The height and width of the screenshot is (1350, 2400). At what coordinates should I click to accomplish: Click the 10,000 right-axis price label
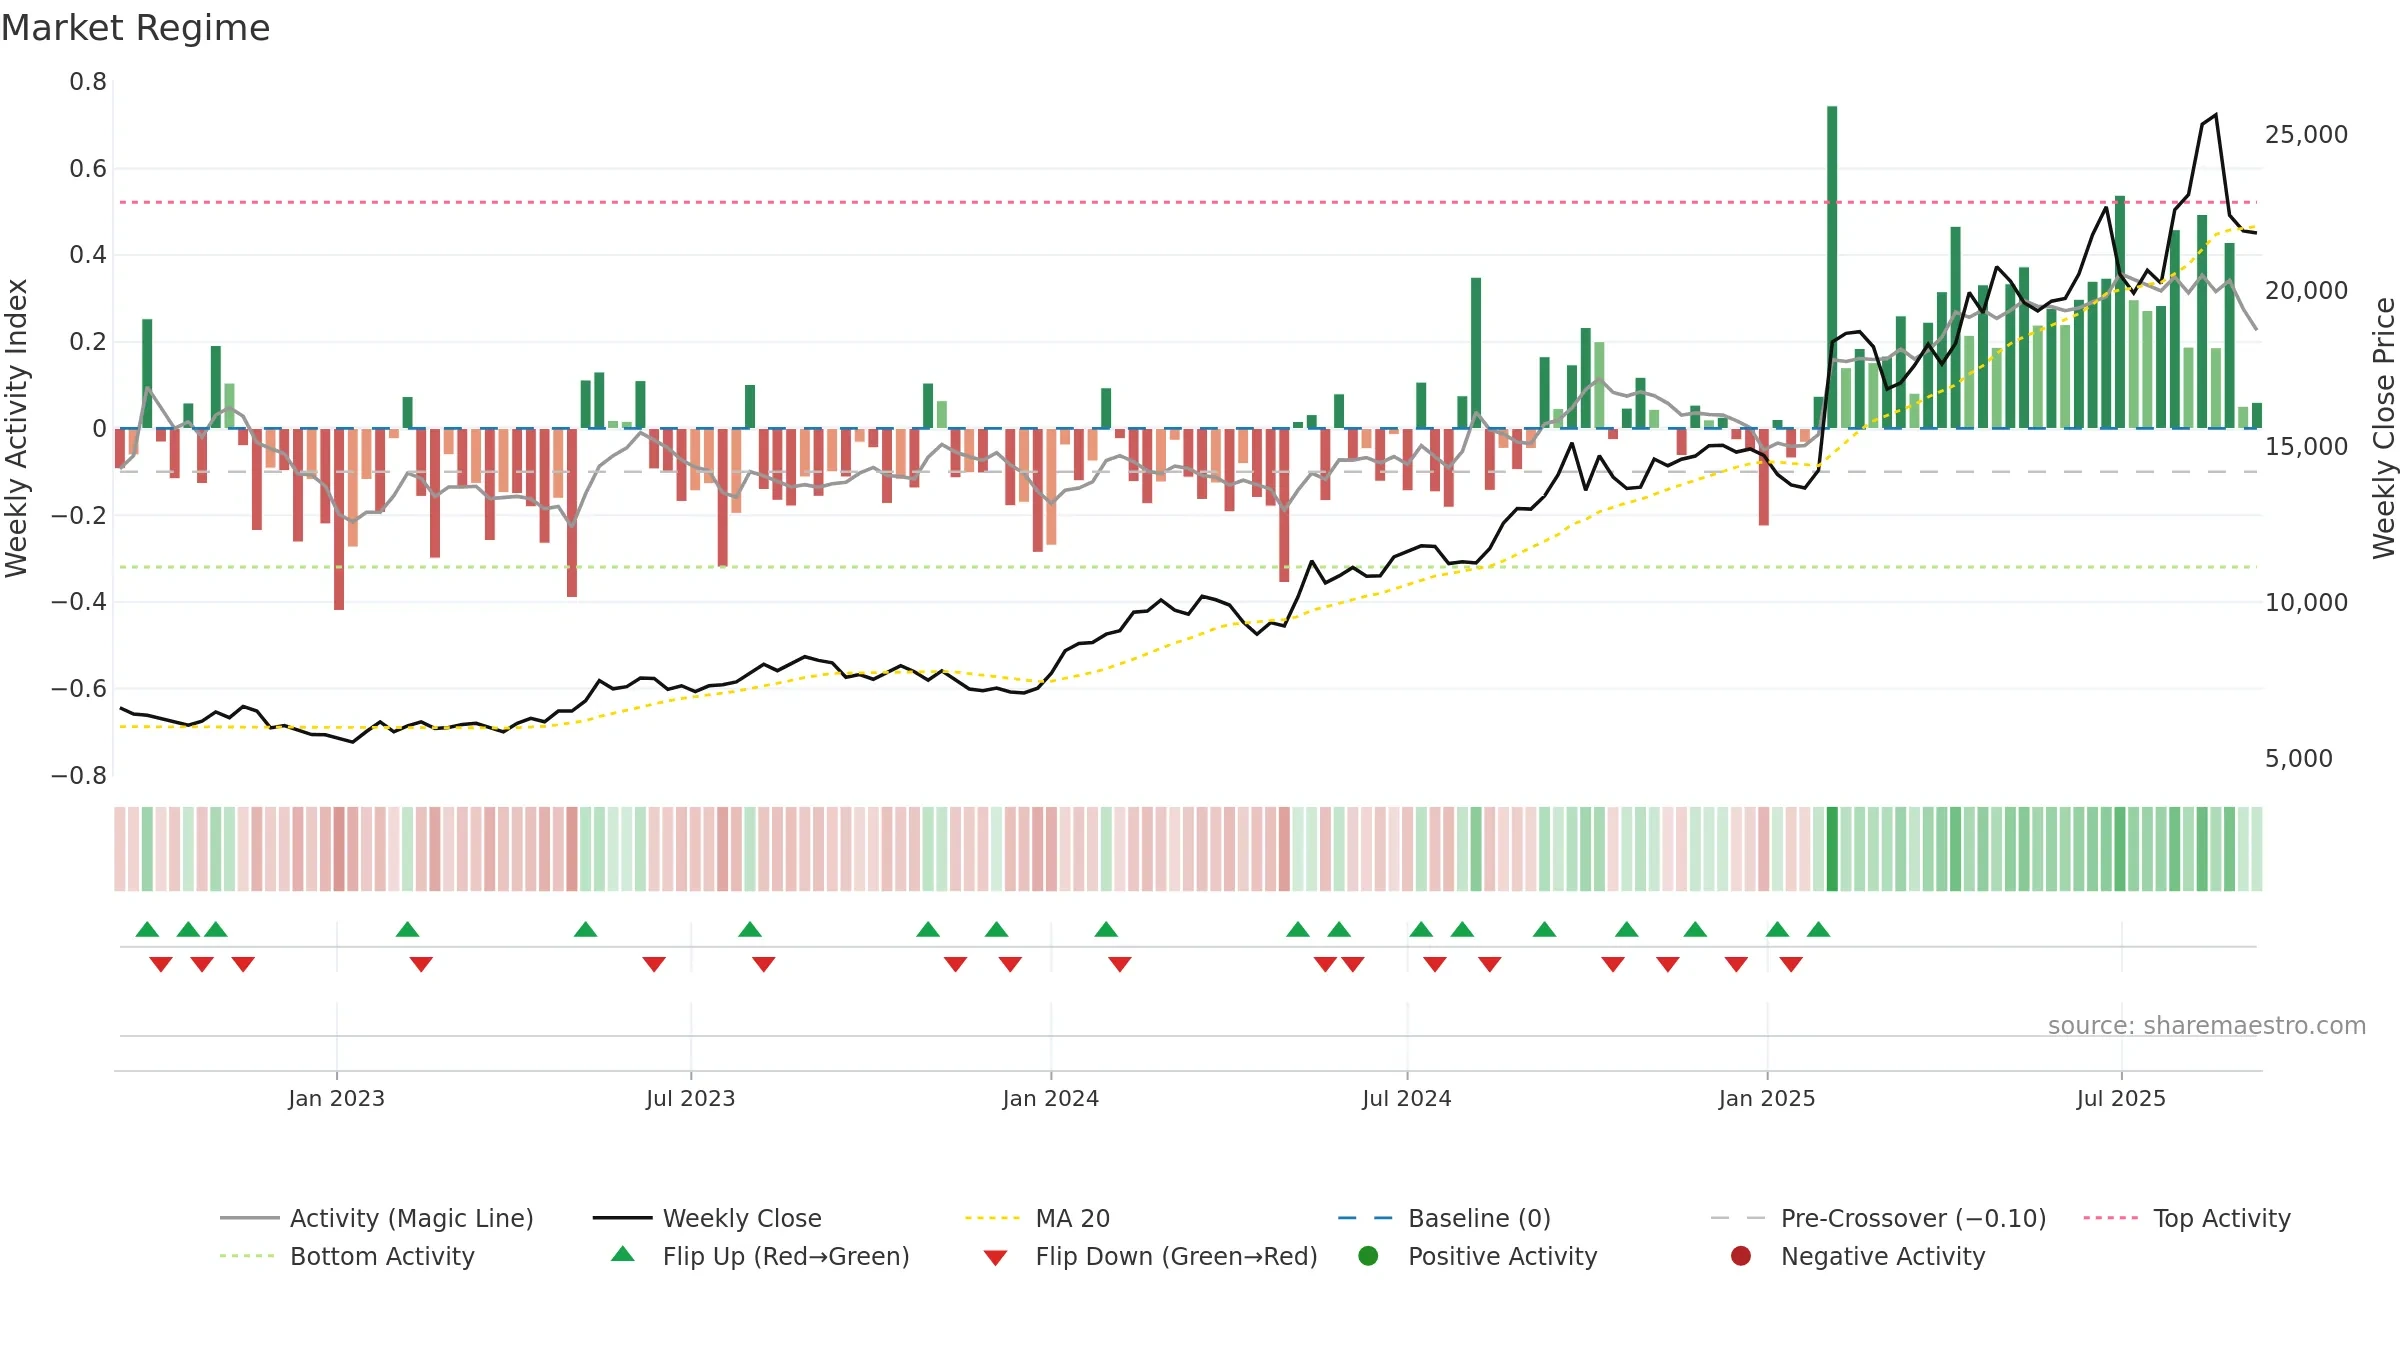[2306, 603]
